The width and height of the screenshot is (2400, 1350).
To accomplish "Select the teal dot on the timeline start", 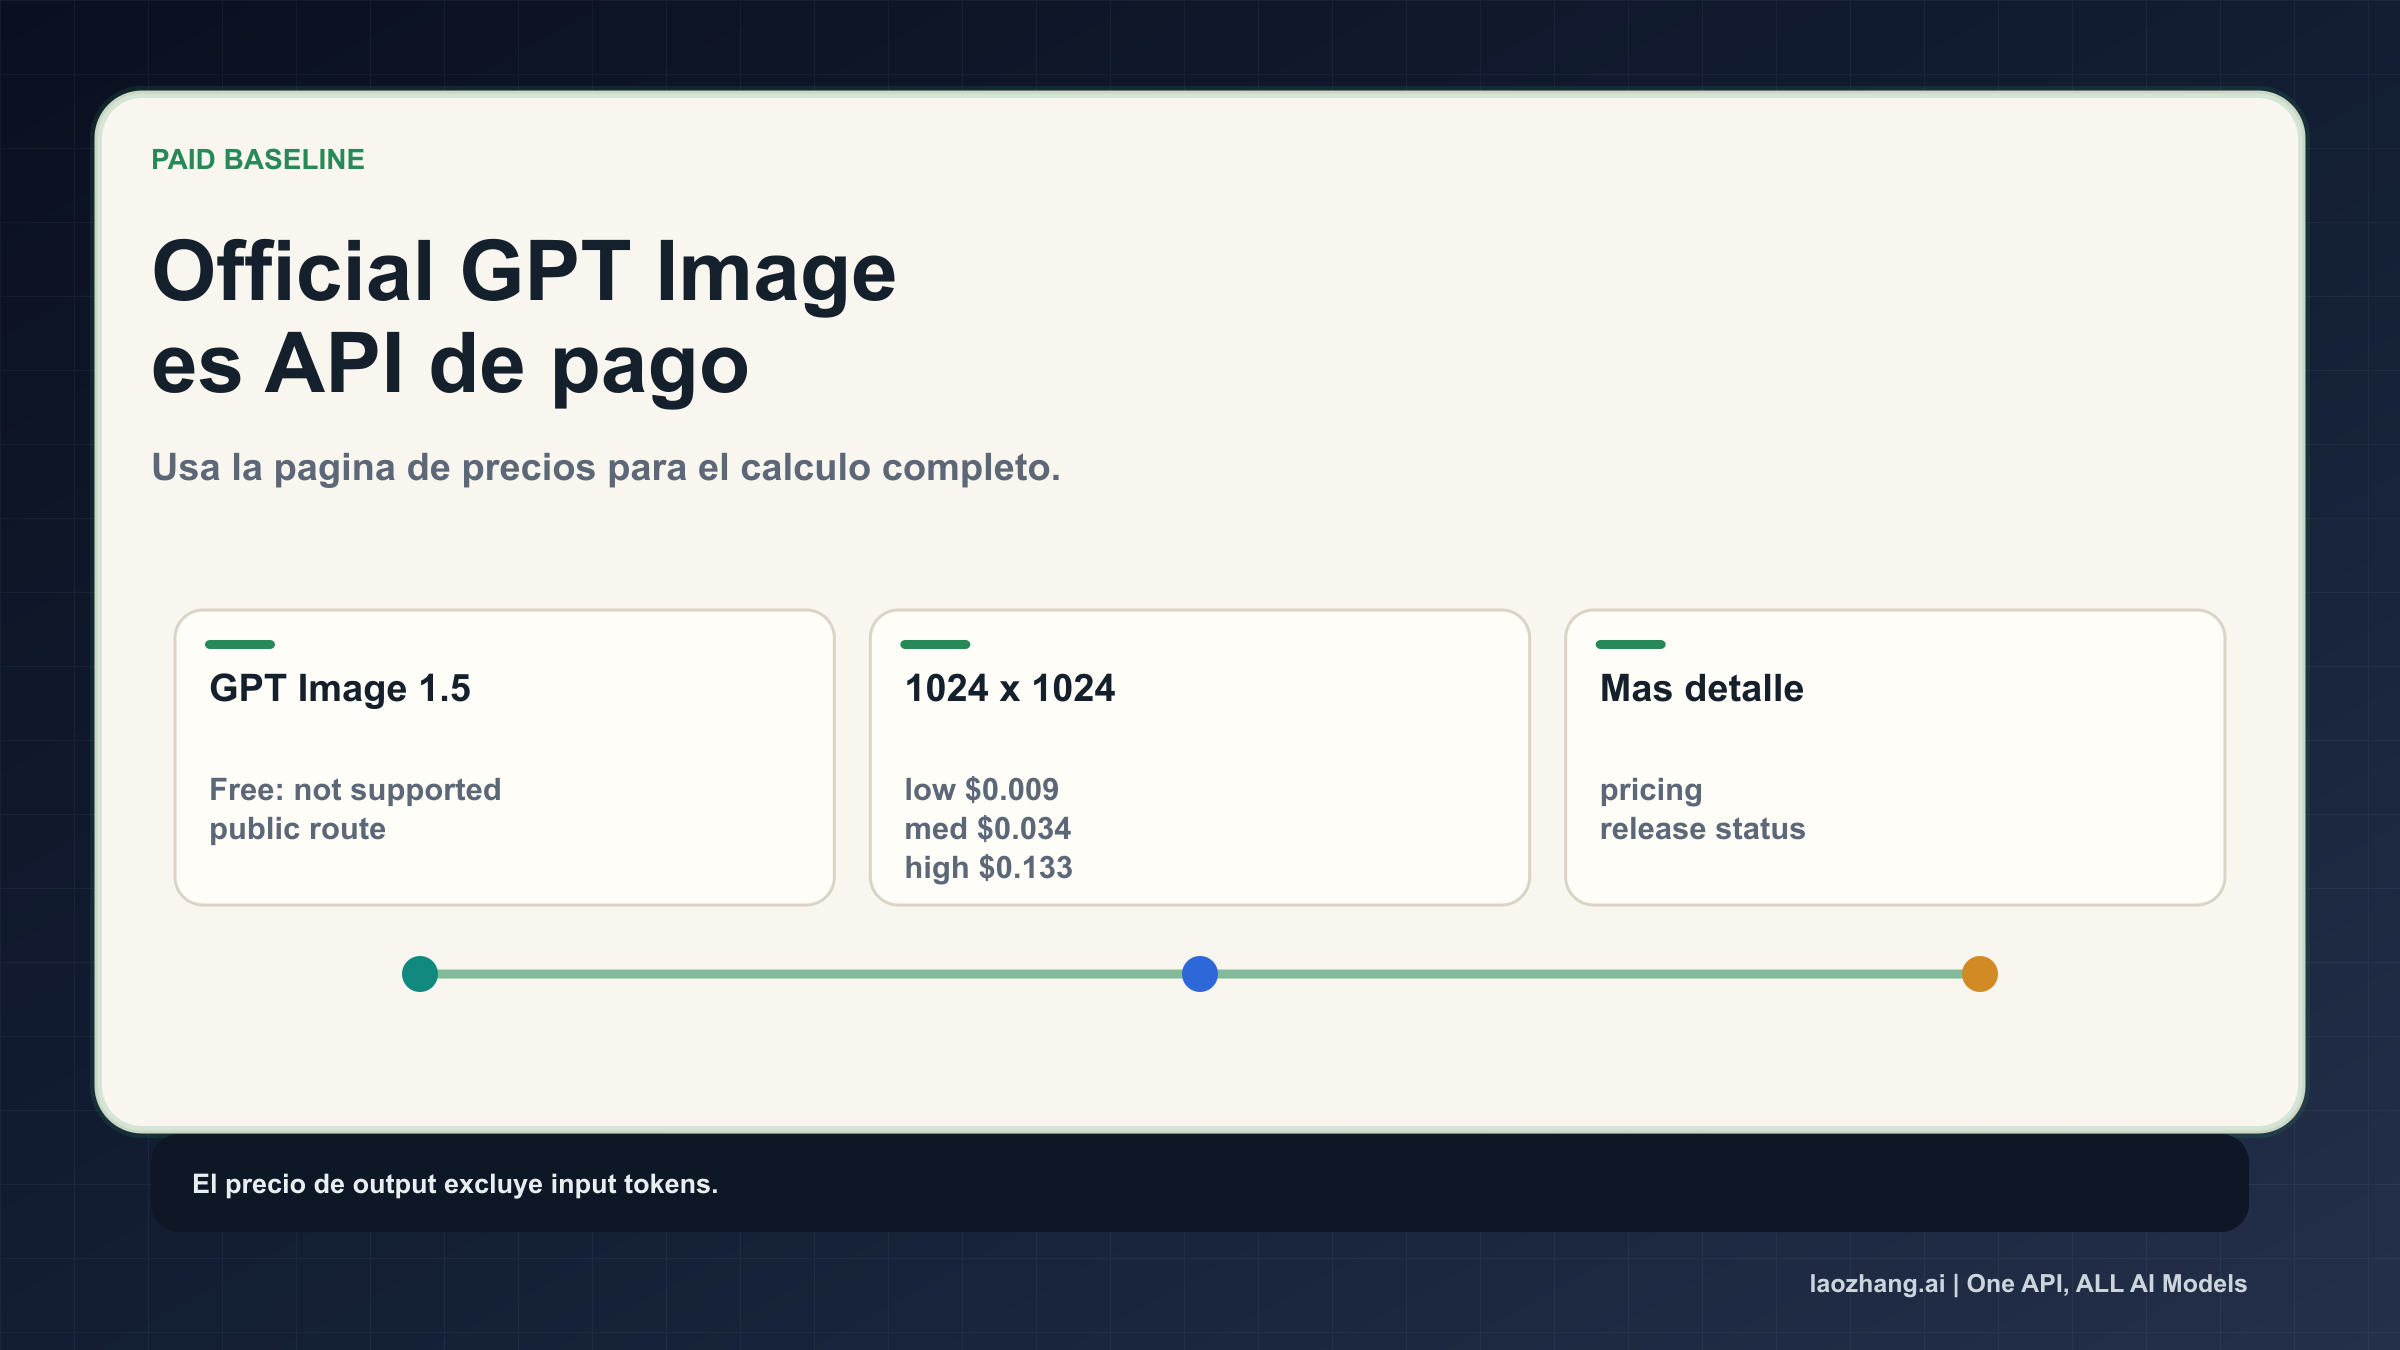I will [420, 973].
